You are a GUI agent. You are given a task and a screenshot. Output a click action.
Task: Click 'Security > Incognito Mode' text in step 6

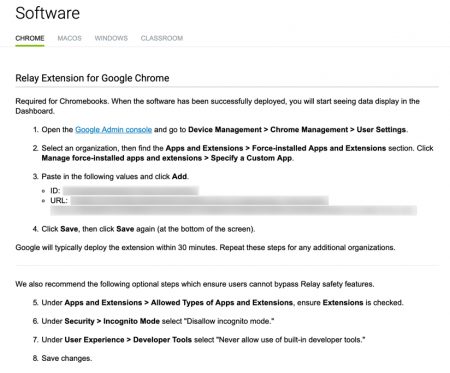point(112,321)
